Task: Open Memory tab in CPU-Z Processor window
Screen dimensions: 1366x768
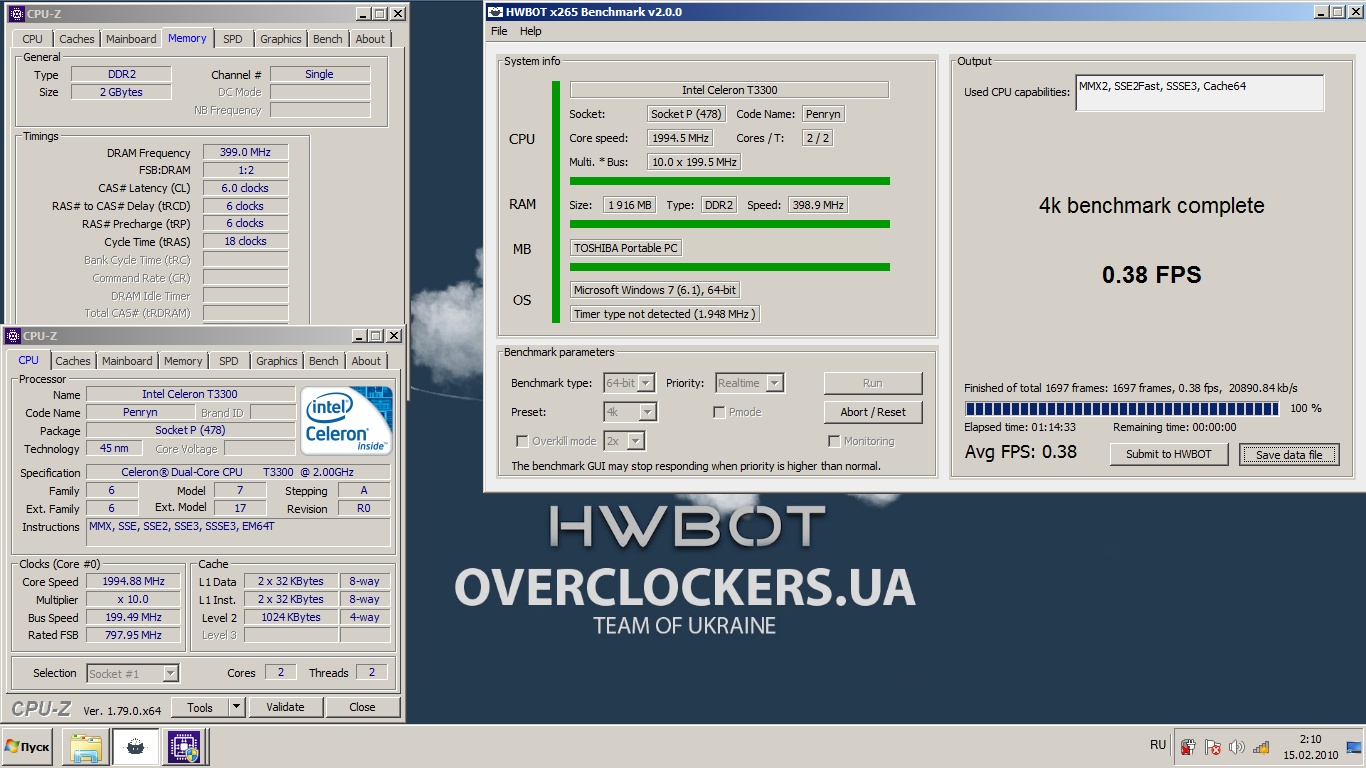Action: coord(183,361)
